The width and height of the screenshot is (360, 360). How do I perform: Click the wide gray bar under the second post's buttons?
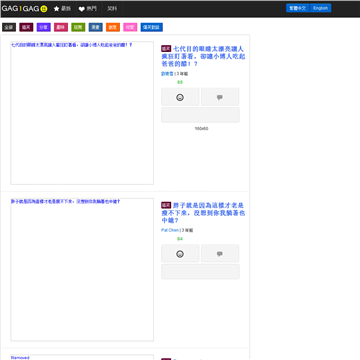(200, 271)
